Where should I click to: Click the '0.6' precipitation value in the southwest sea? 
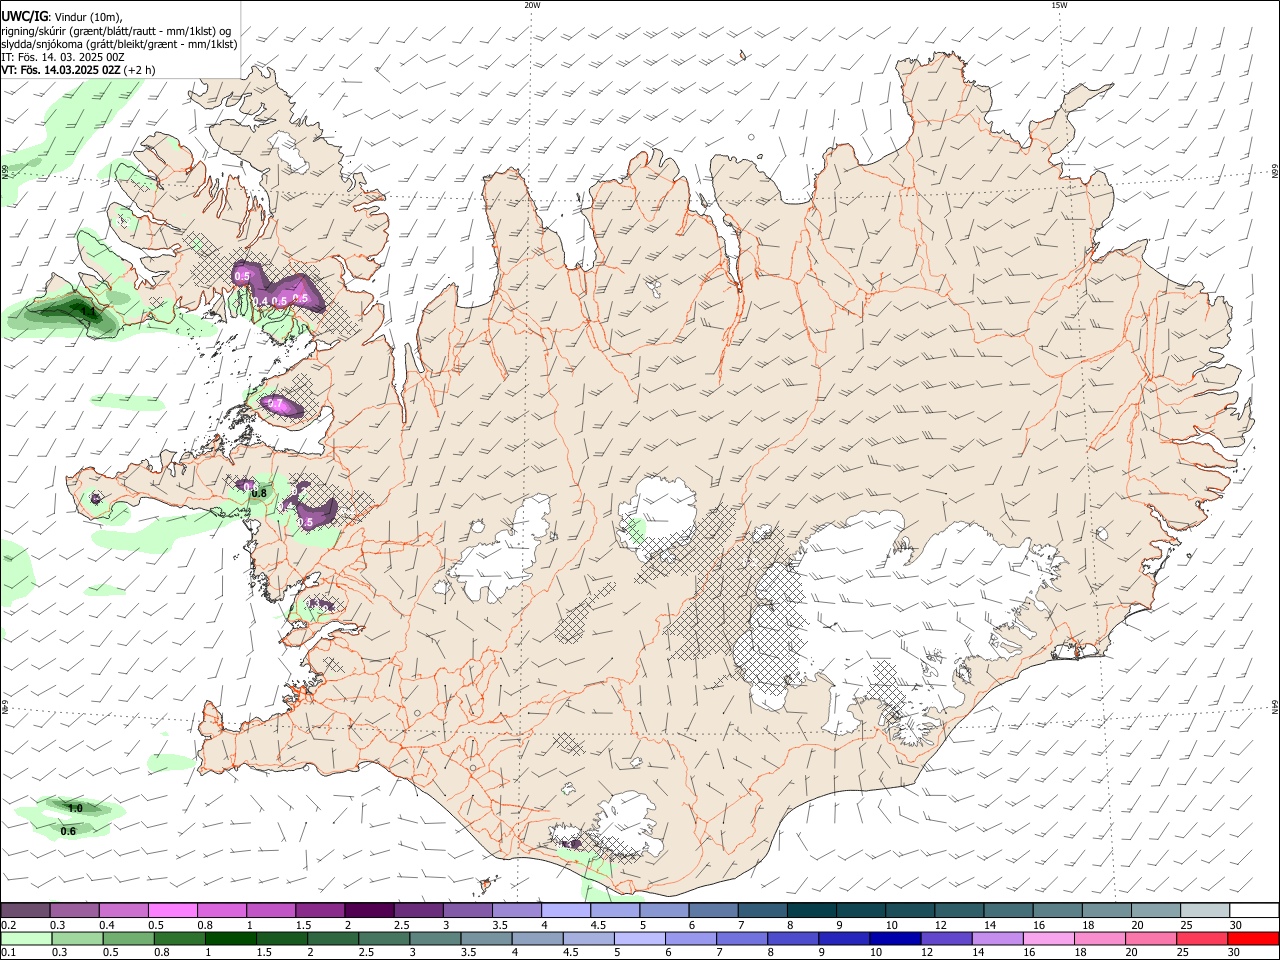68,831
